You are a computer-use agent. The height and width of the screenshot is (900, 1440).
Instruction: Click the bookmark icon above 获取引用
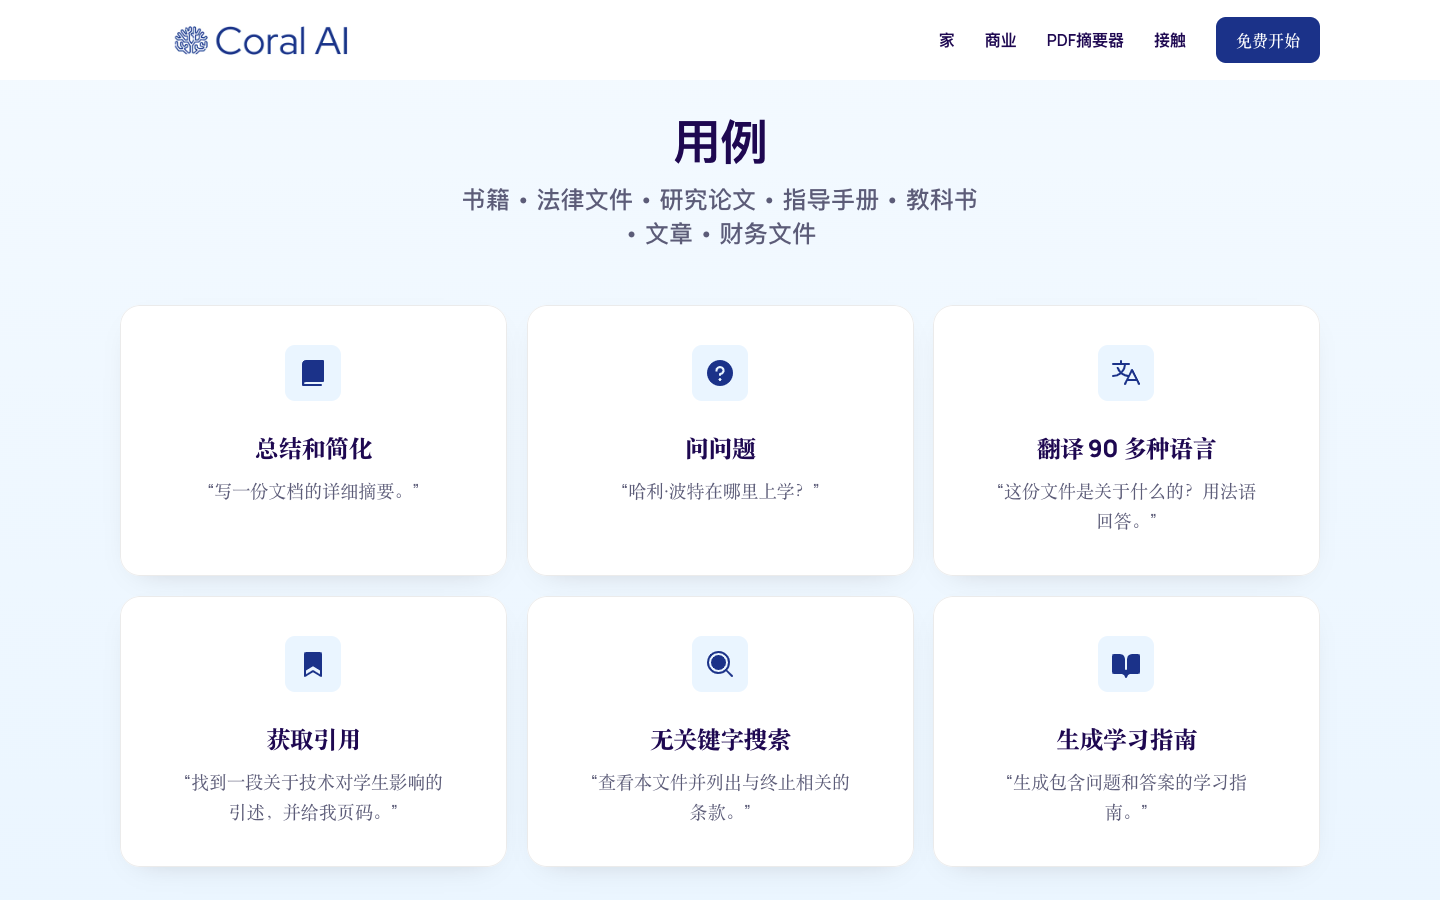click(313, 664)
